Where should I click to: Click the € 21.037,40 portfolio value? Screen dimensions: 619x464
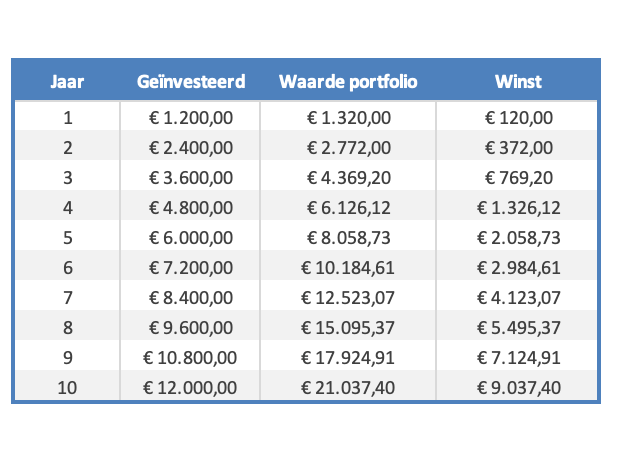tap(348, 388)
